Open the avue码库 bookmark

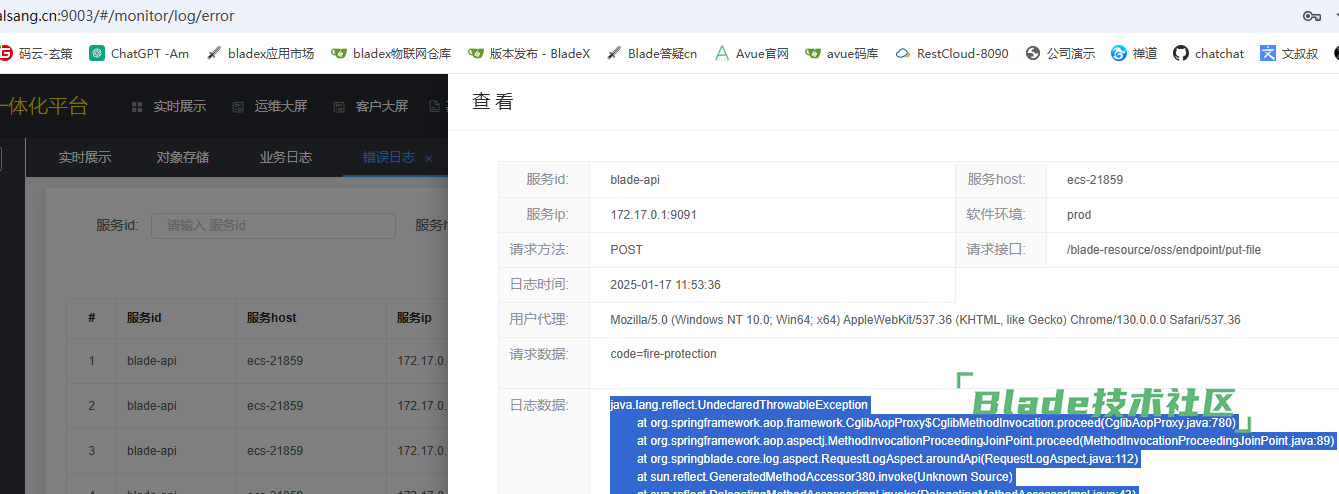[x=842, y=53]
